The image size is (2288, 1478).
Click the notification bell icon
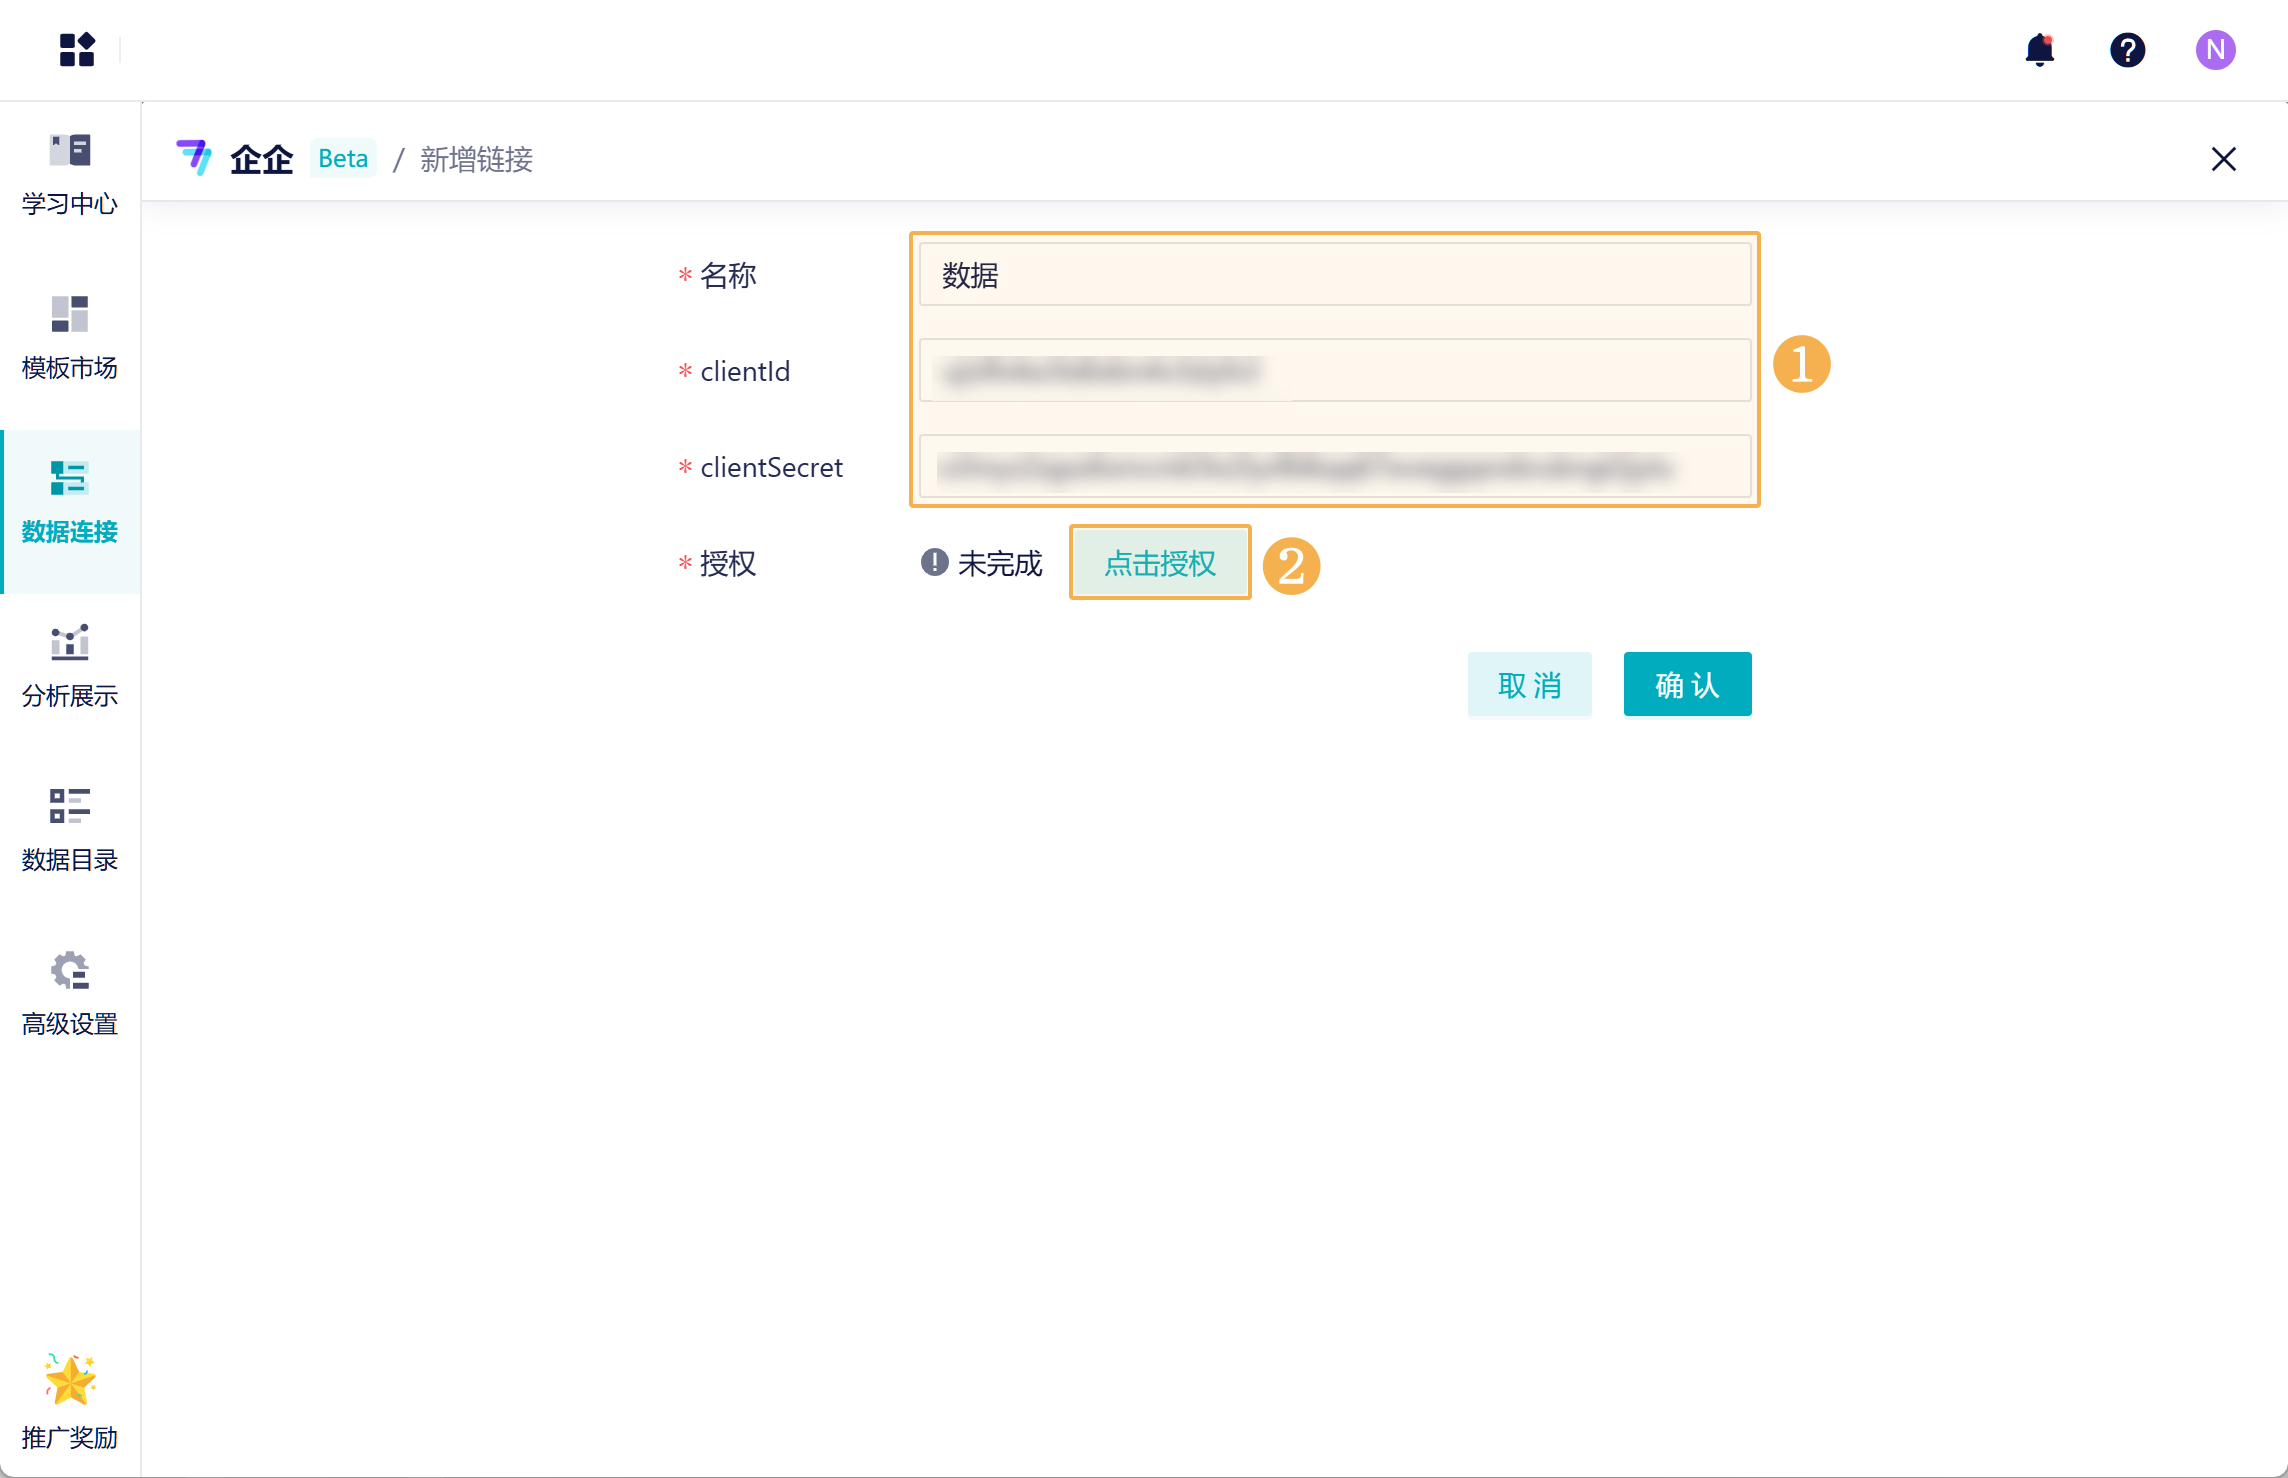(x=2039, y=49)
